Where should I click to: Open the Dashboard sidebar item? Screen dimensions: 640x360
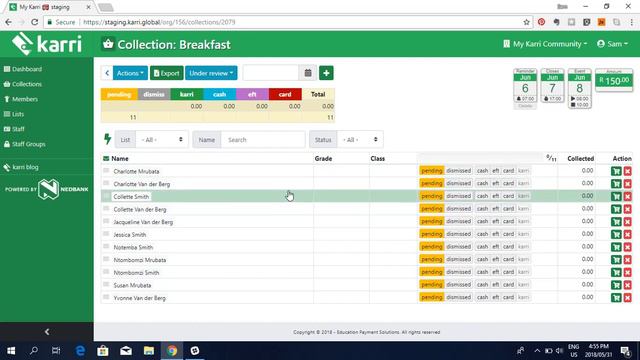pos(23,69)
